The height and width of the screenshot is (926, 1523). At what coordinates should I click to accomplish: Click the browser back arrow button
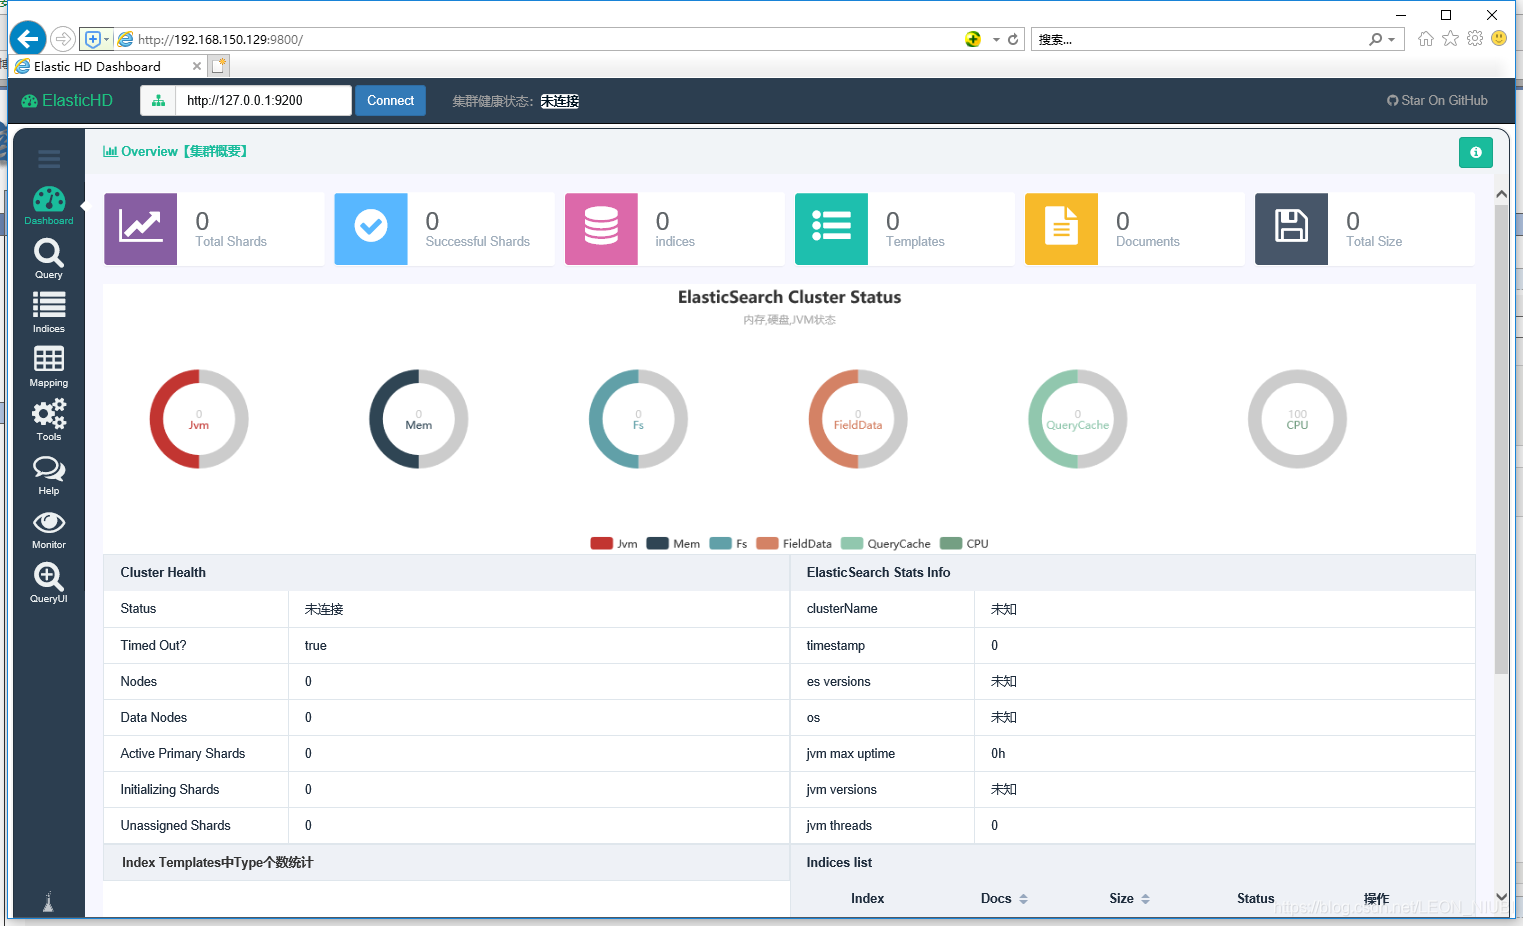28,39
